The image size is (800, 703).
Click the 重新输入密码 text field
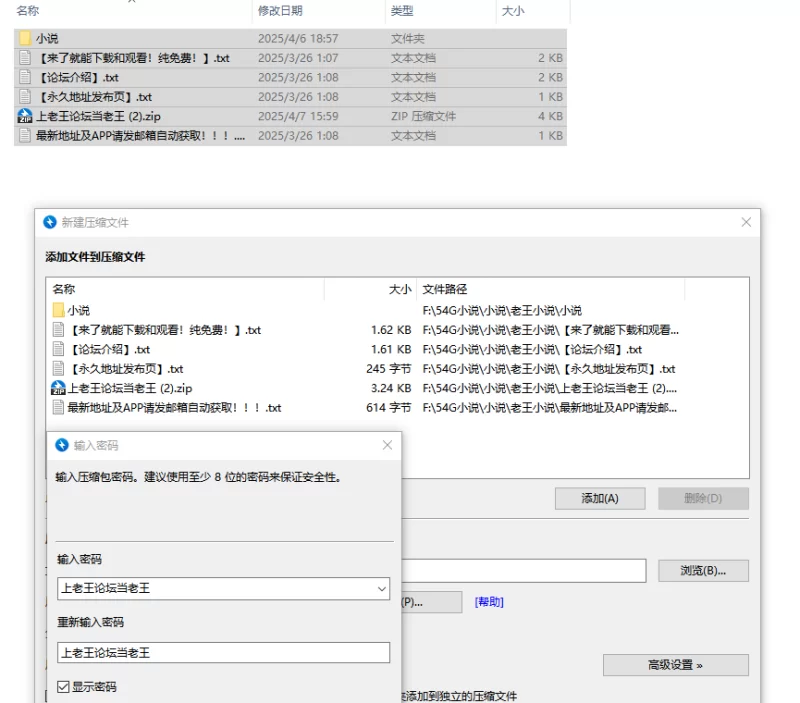[x=223, y=652]
